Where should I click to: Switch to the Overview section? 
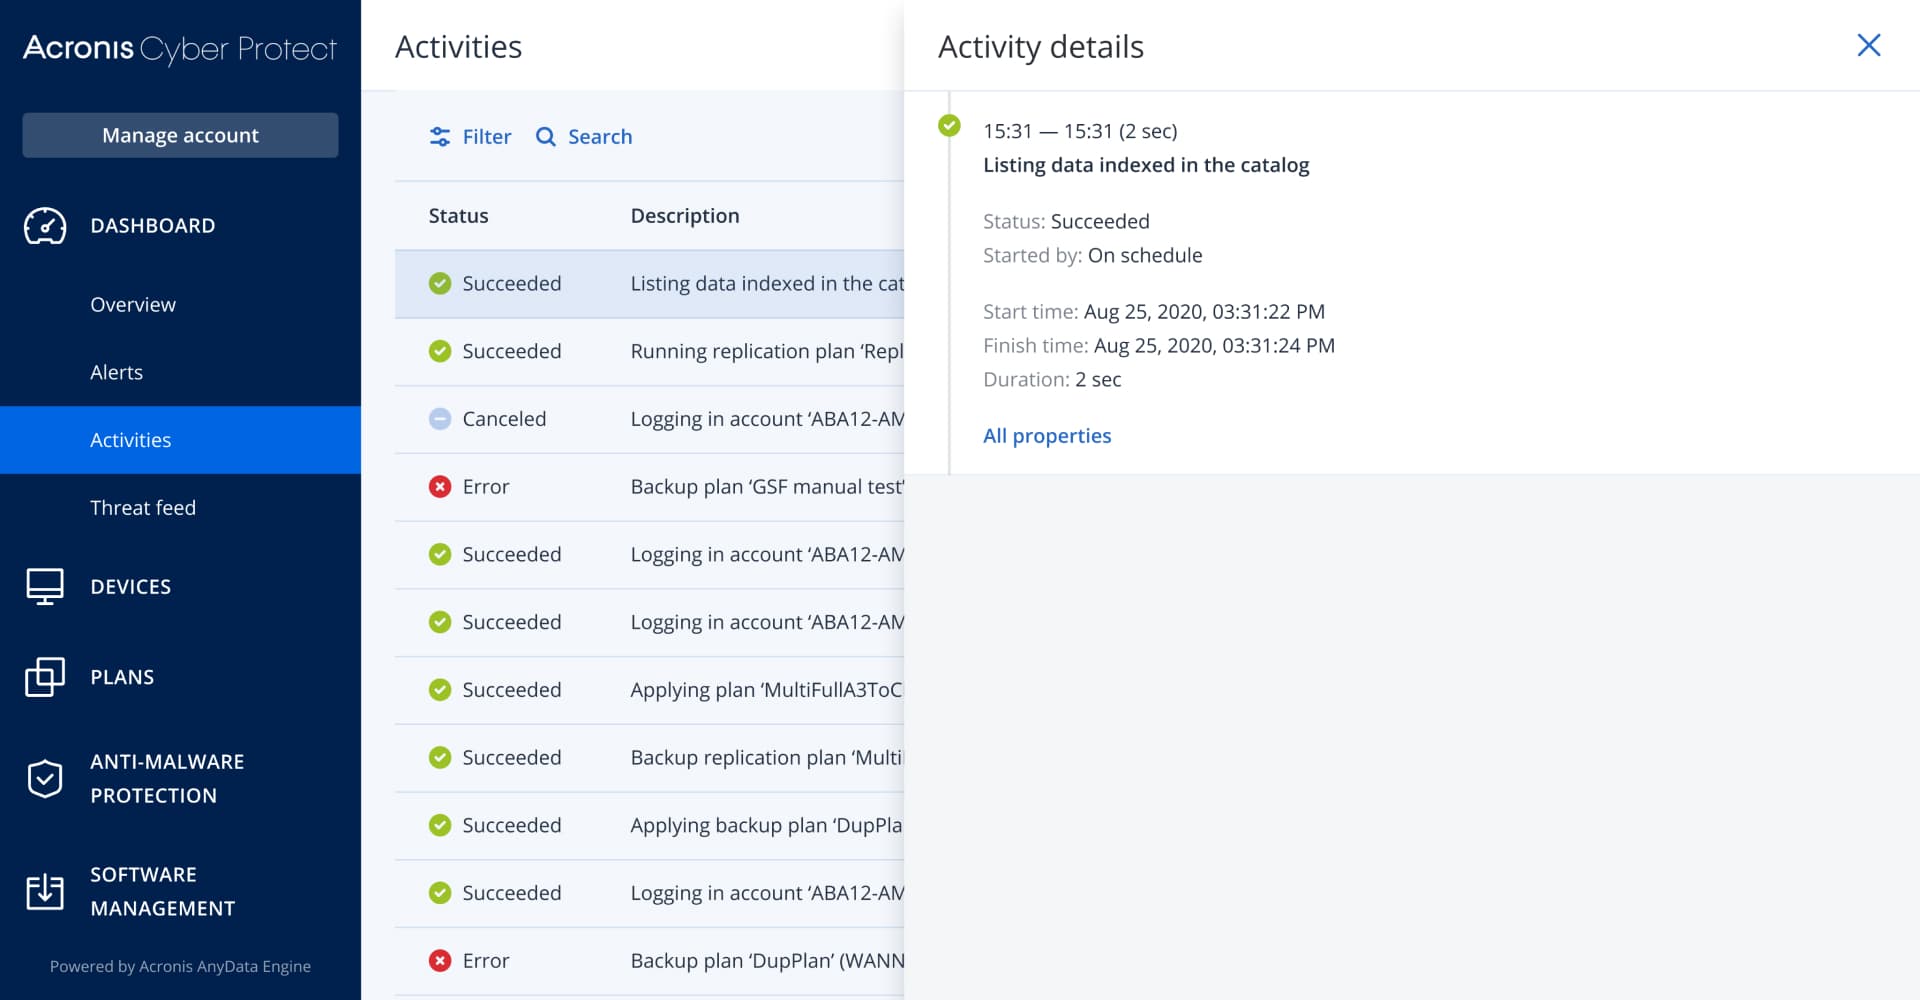[x=132, y=304]
